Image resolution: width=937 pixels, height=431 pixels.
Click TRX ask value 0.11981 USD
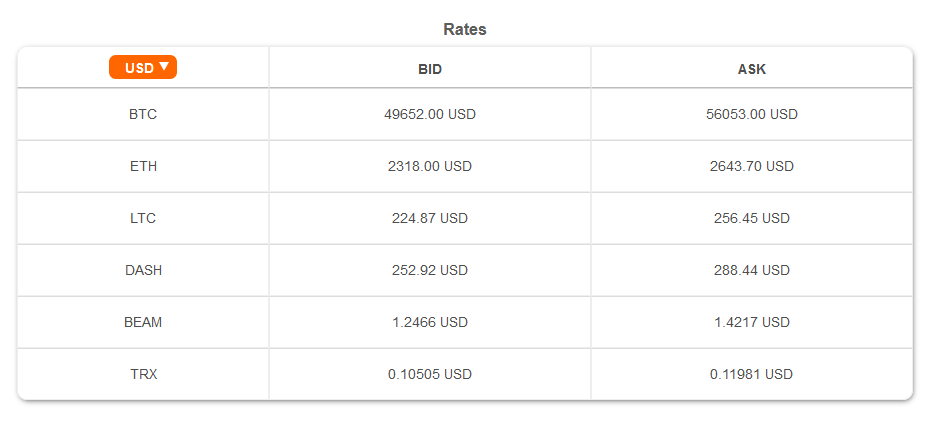752,374
